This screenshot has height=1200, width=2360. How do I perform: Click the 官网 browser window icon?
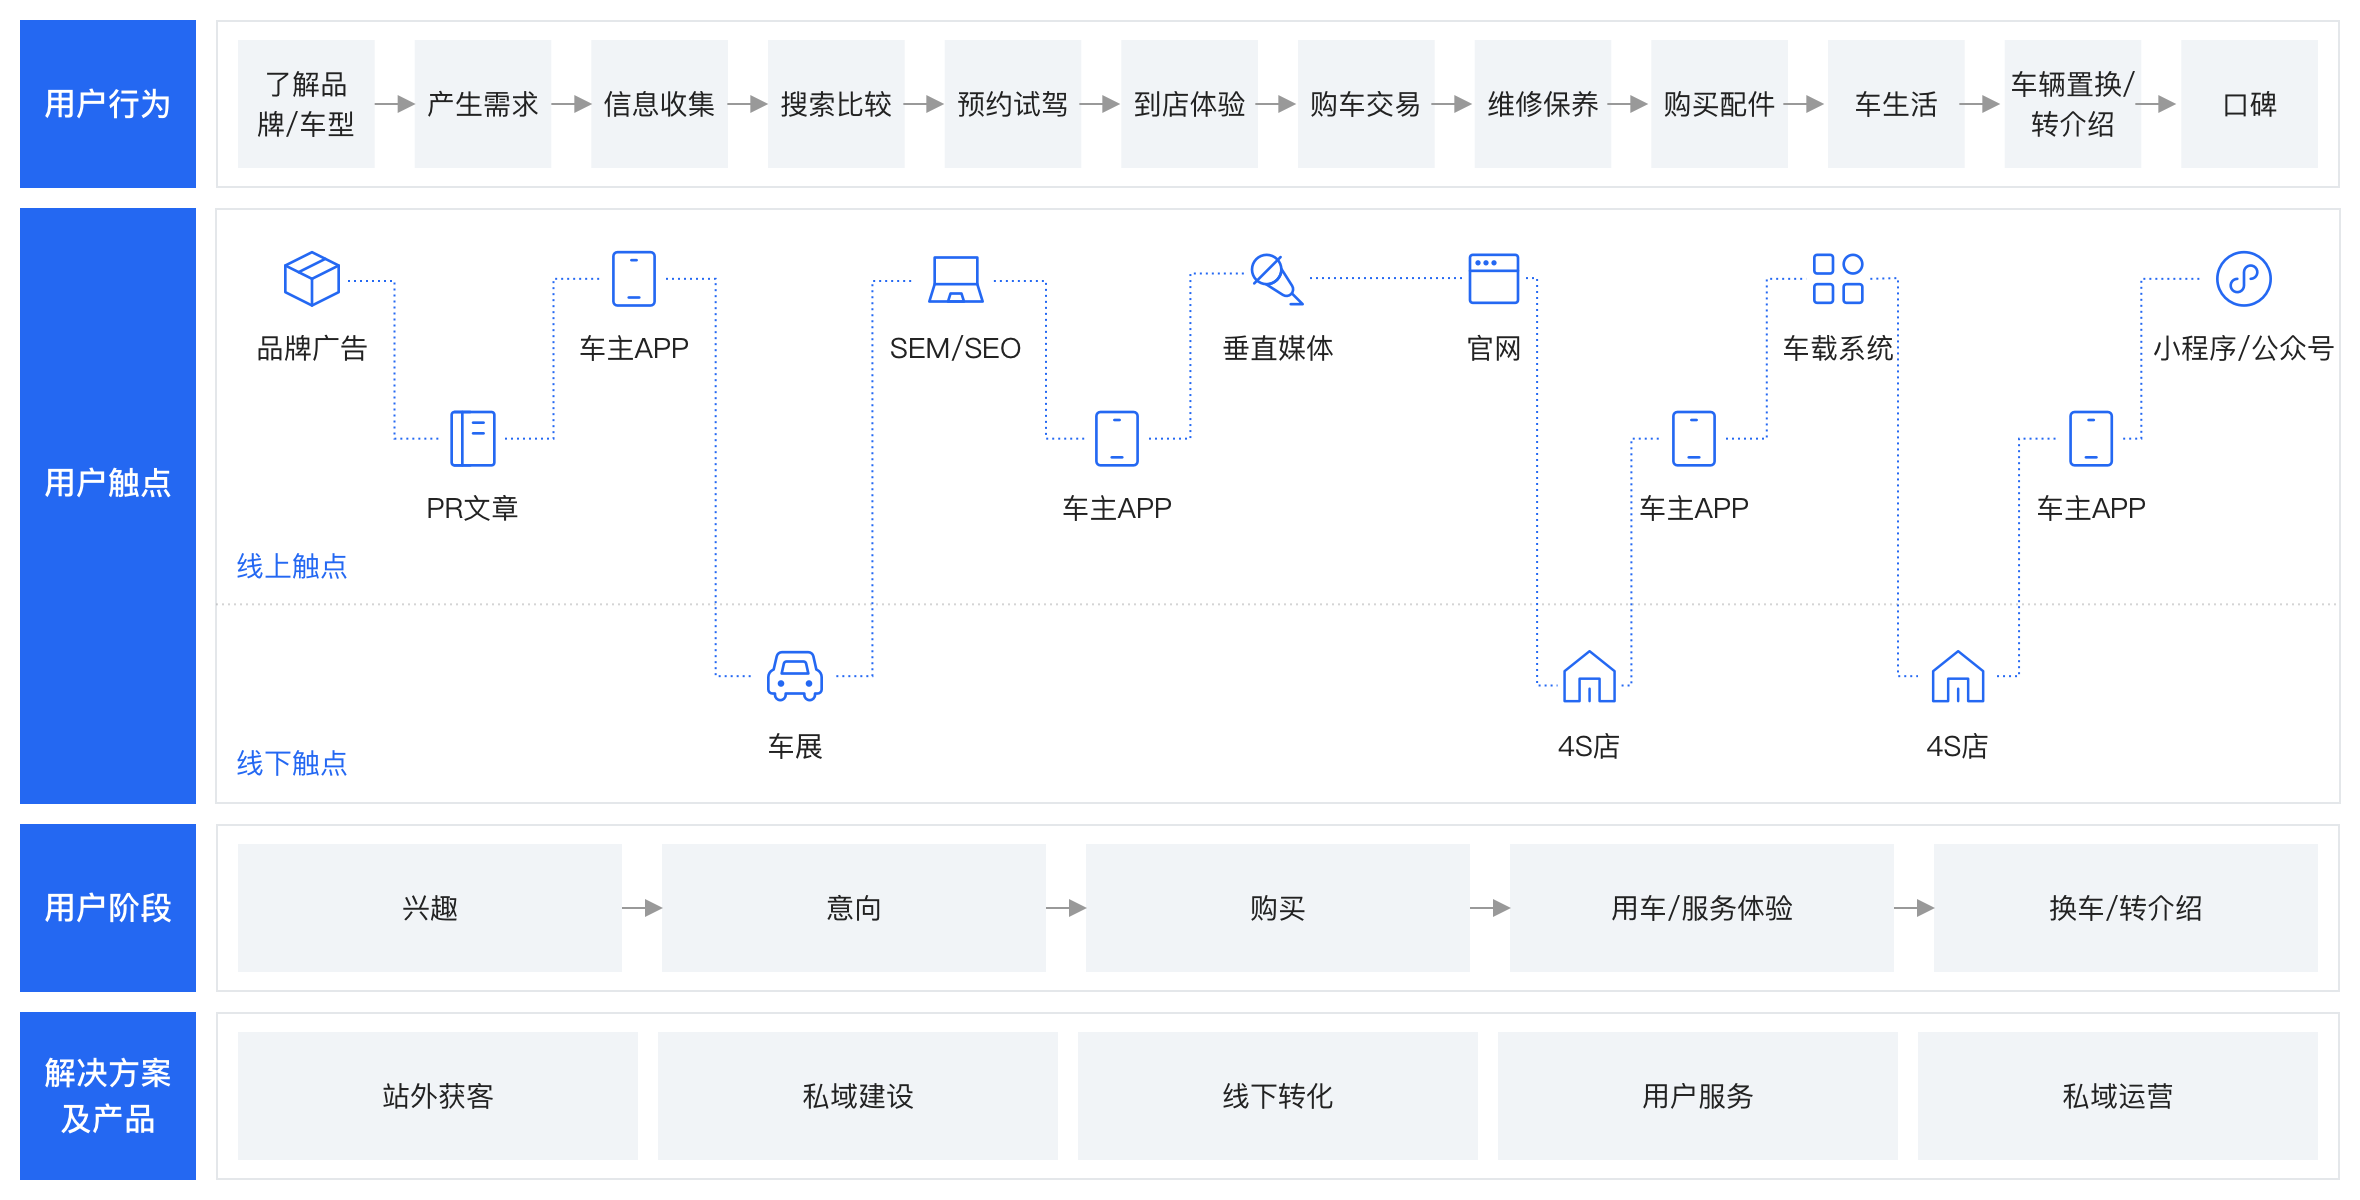1493,278
